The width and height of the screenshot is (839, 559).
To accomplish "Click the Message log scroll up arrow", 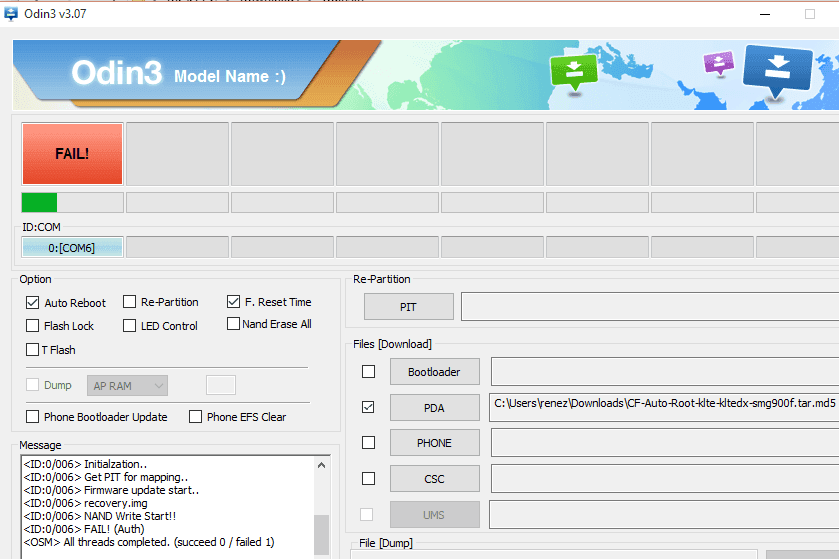I will click(321, 465).
